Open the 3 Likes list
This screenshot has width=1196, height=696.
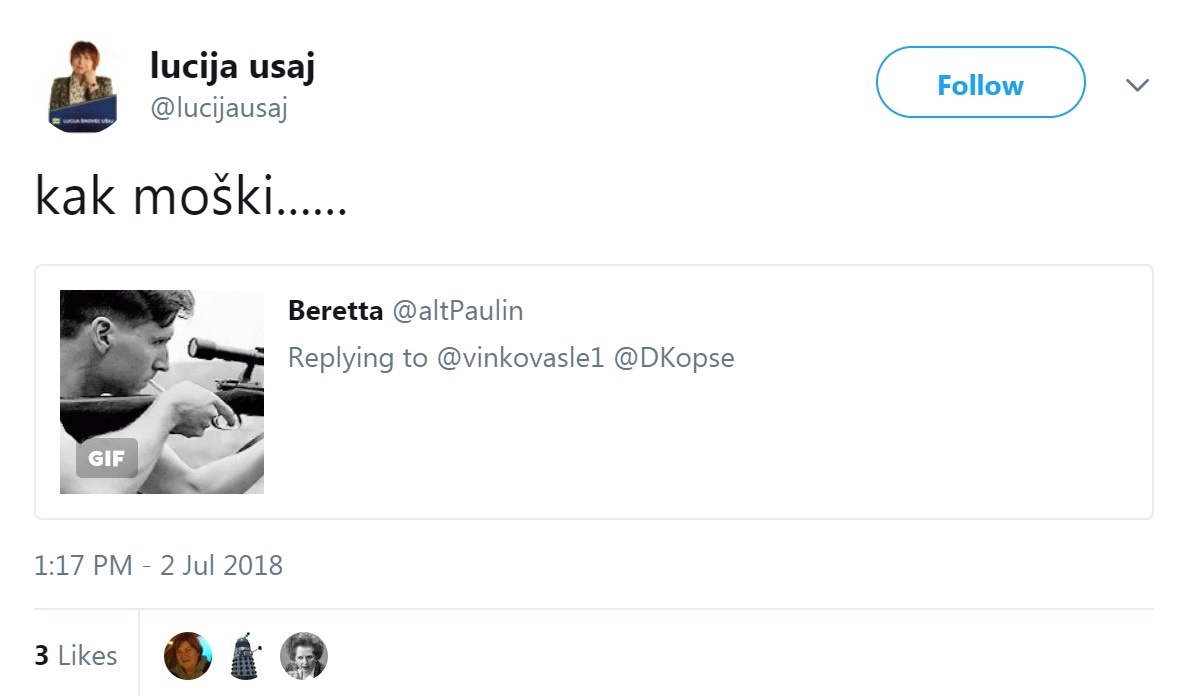(75, 655)
